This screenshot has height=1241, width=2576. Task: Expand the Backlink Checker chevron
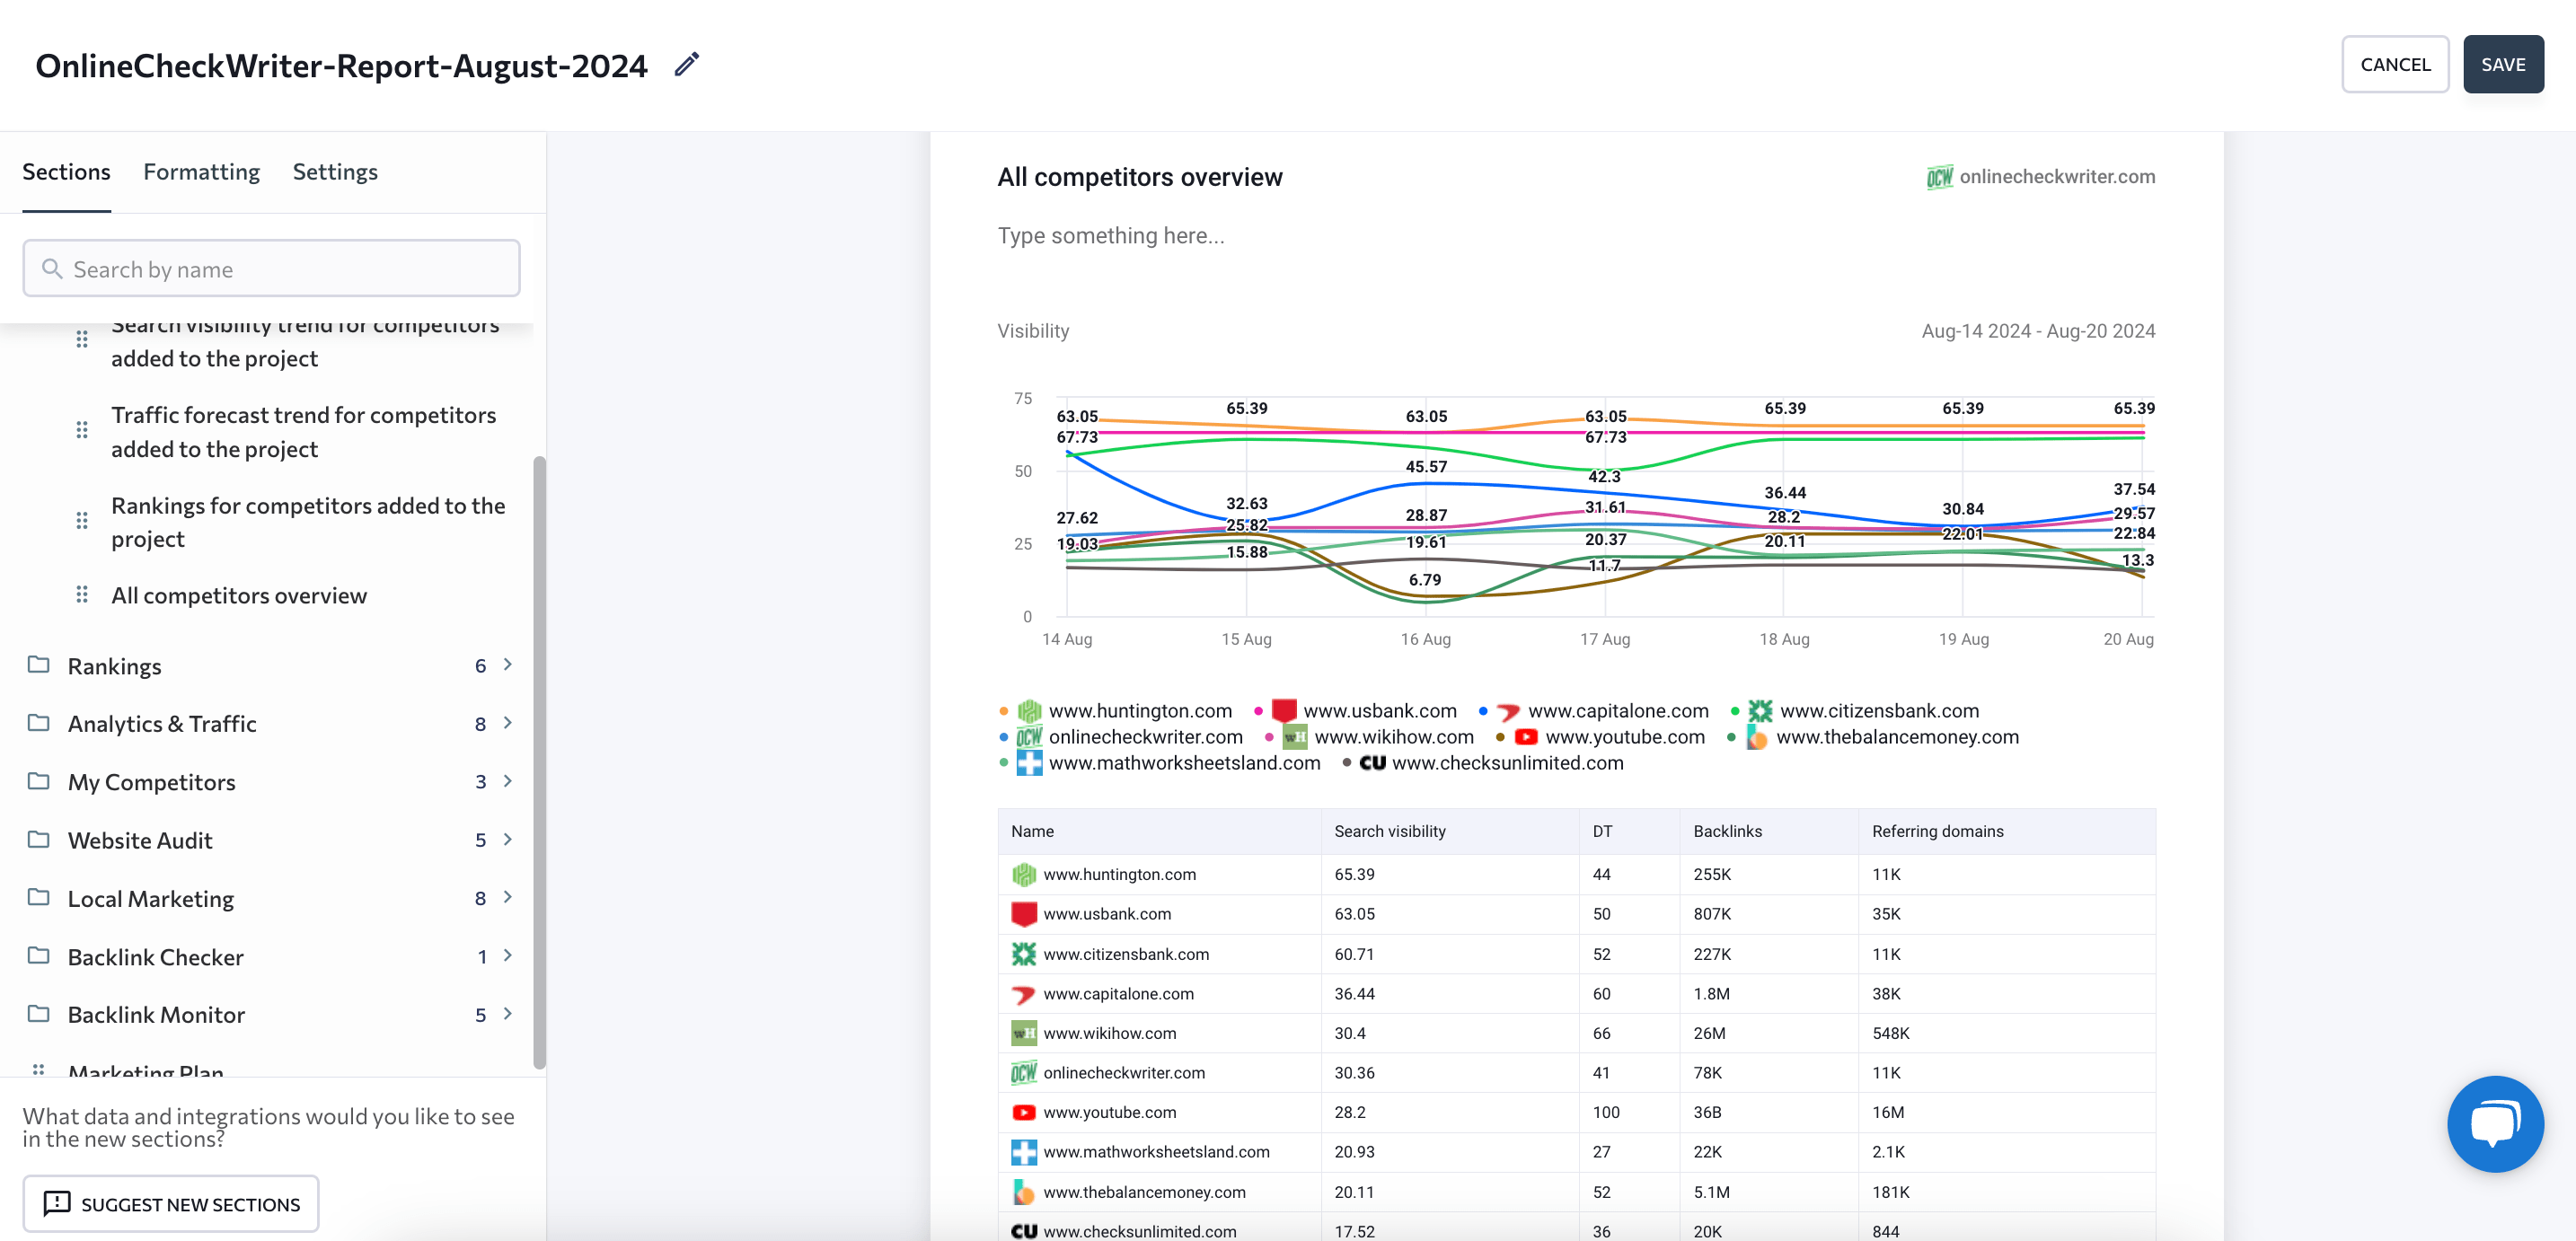pyautogui.click(x=508, y=956)
